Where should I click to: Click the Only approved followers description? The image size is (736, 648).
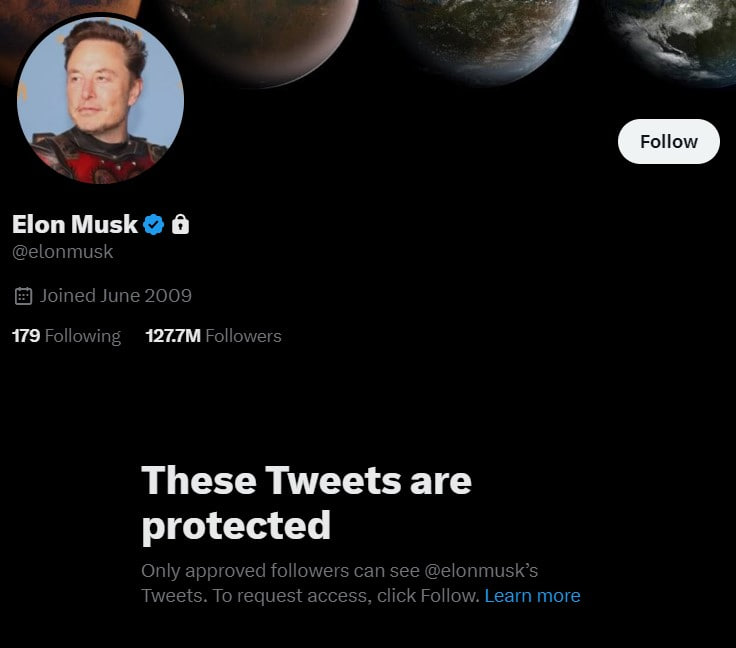[x=360, y=583]
